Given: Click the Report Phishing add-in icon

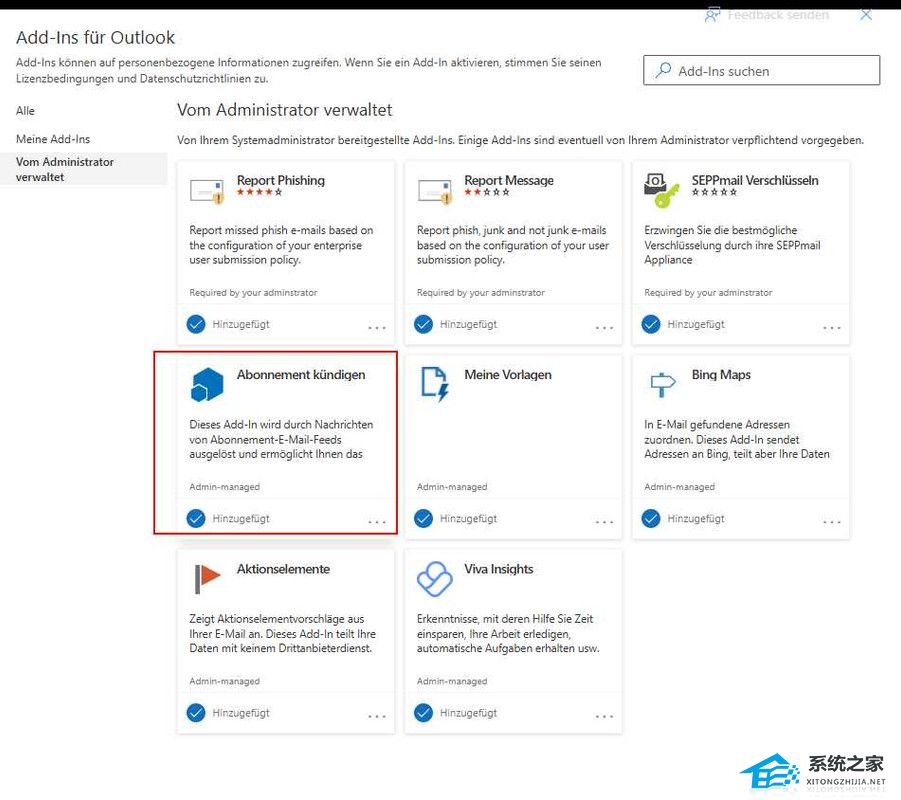Looking at the screenshot, I should pyautogui.click(x=207, y=189).
